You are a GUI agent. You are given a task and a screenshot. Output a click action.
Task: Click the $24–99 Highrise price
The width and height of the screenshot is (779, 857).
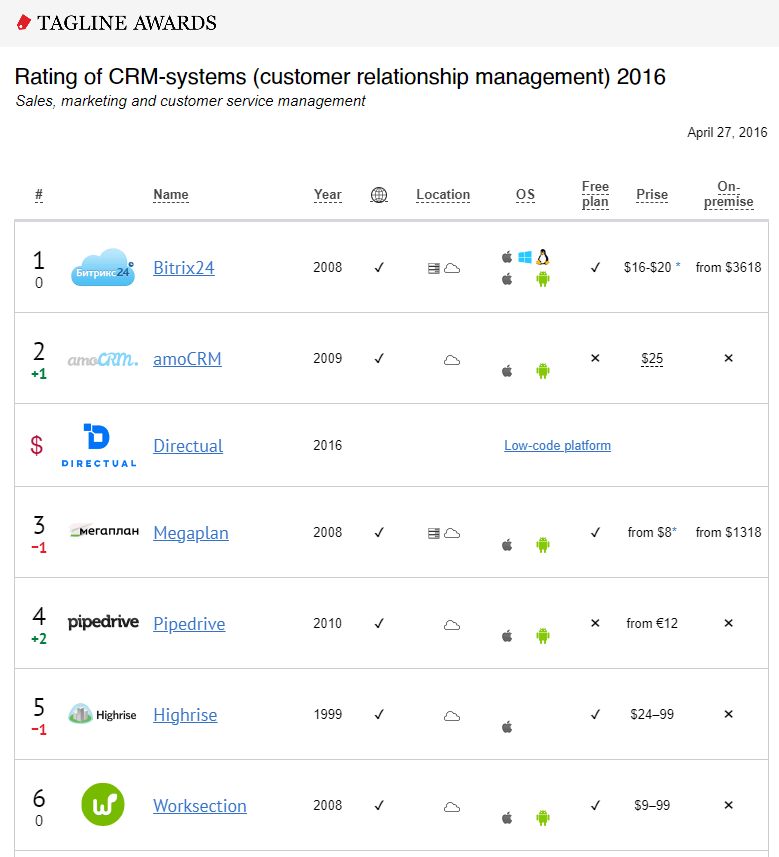tap(652, 714)
